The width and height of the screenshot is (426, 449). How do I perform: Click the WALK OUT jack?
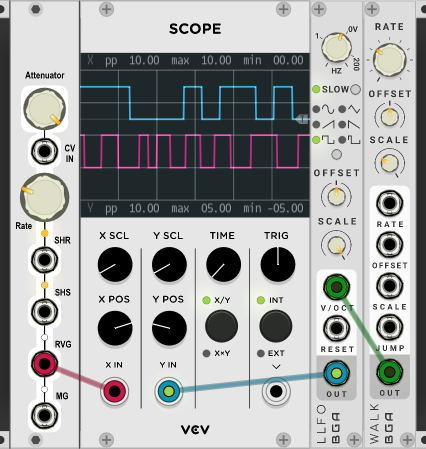389,372
